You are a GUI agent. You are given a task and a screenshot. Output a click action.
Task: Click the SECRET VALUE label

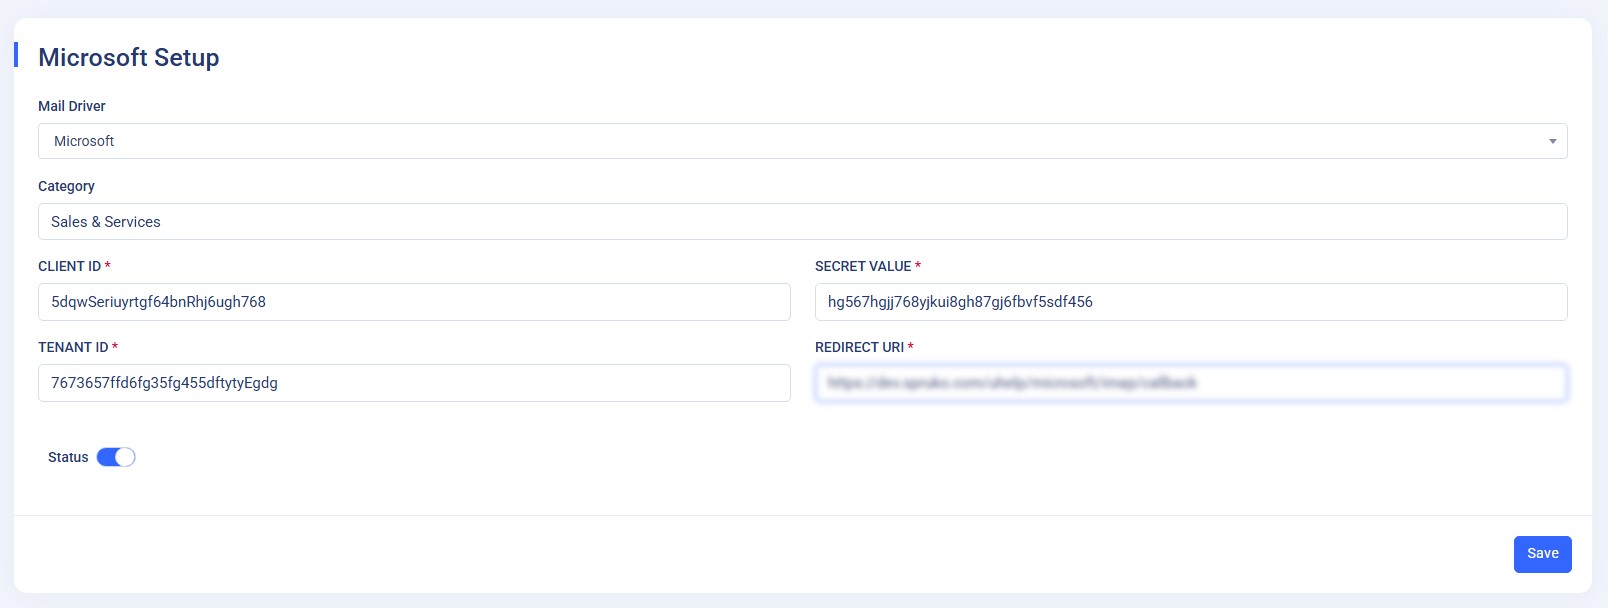point(863,266)
